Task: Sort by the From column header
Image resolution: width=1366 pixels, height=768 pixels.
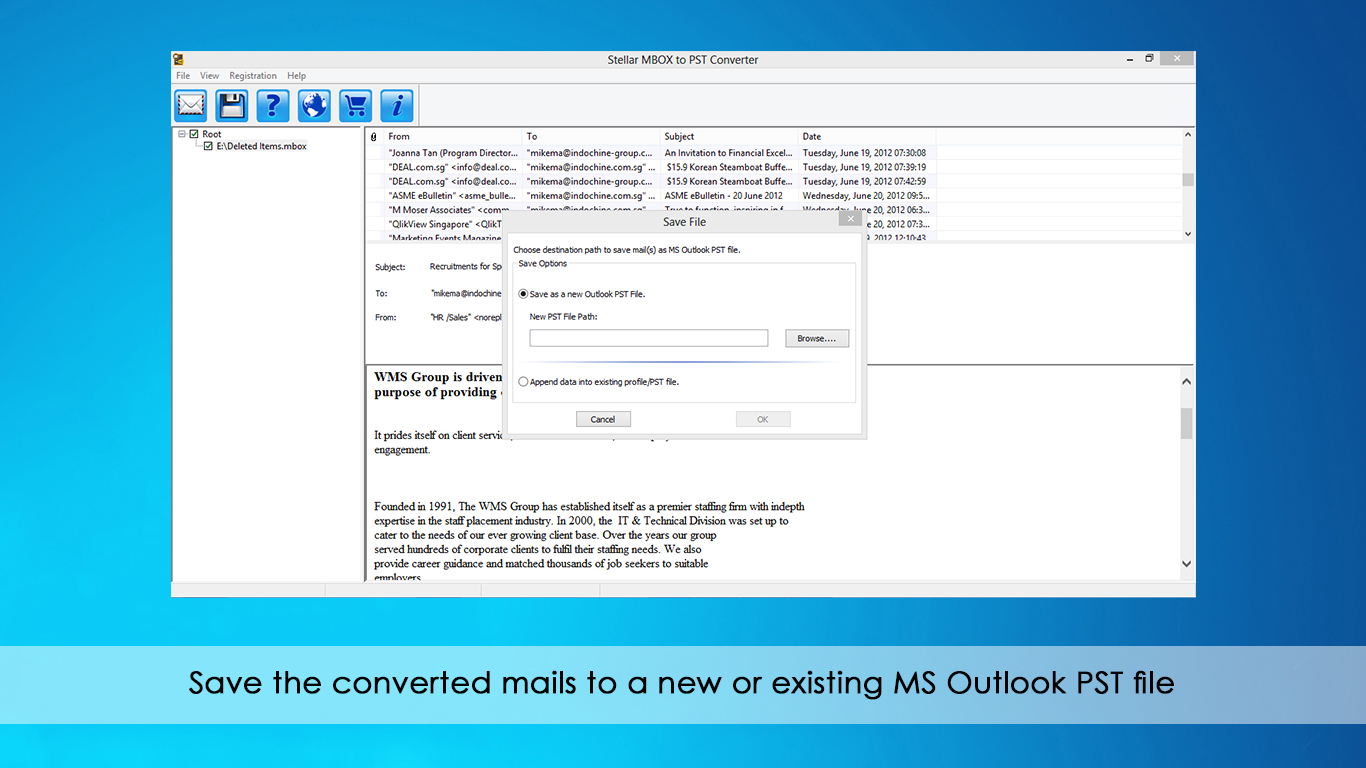Action: [453, 136]
